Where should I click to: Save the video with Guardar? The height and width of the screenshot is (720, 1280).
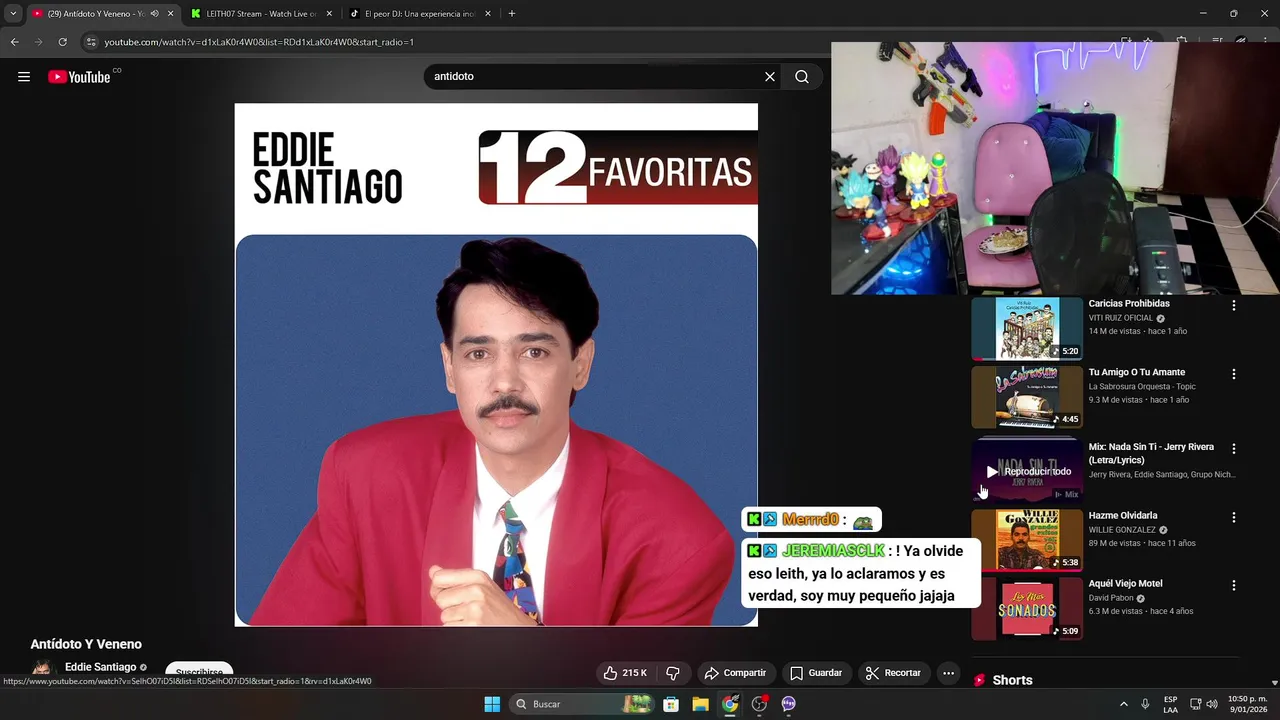tap(816, 673)
